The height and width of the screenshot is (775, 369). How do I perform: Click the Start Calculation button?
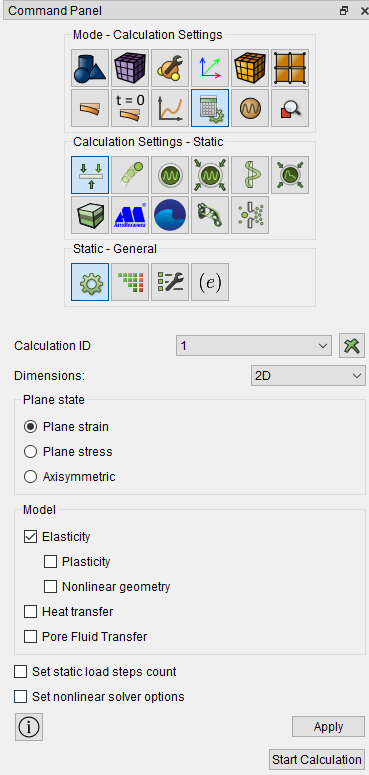click(x=317, y=760)
